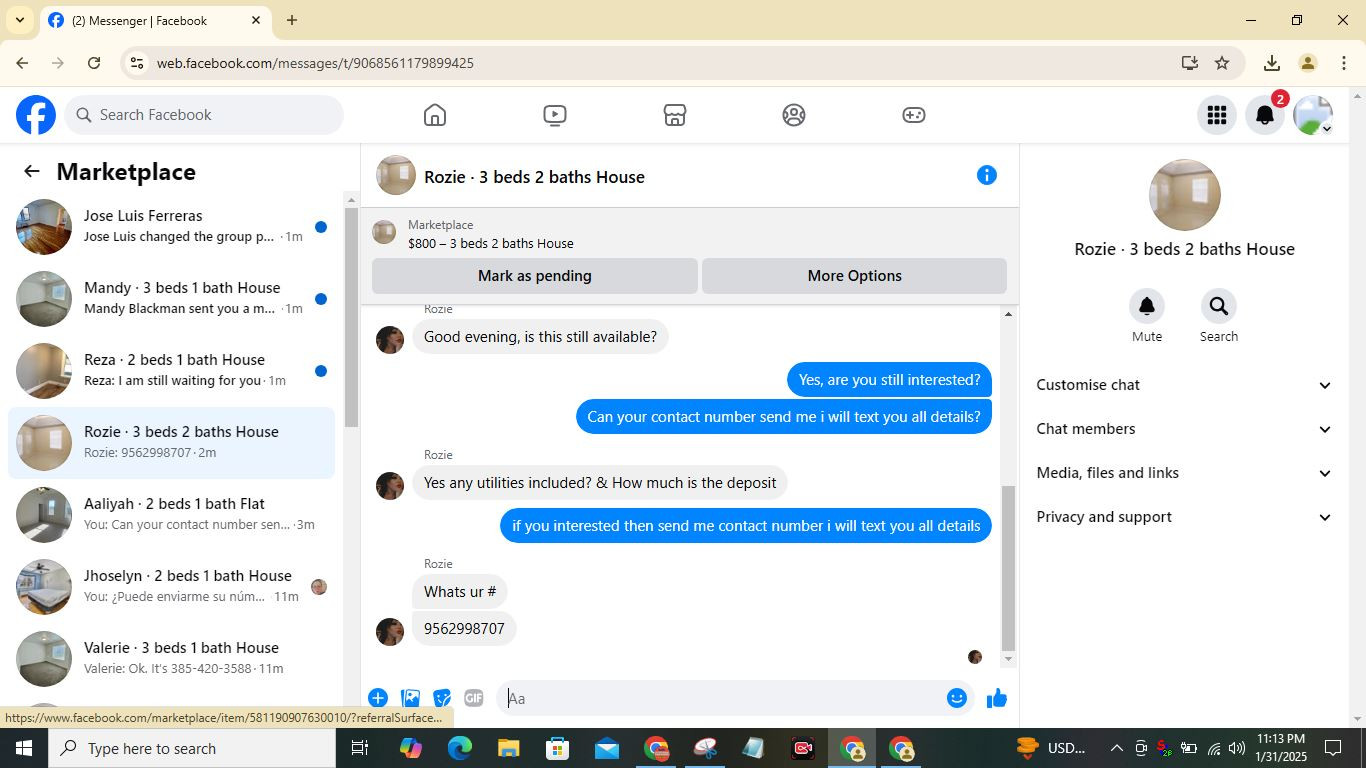Go back with browser back arrow
The width and height of the screenshot is (1366, 768).
[x=22, y=63]
